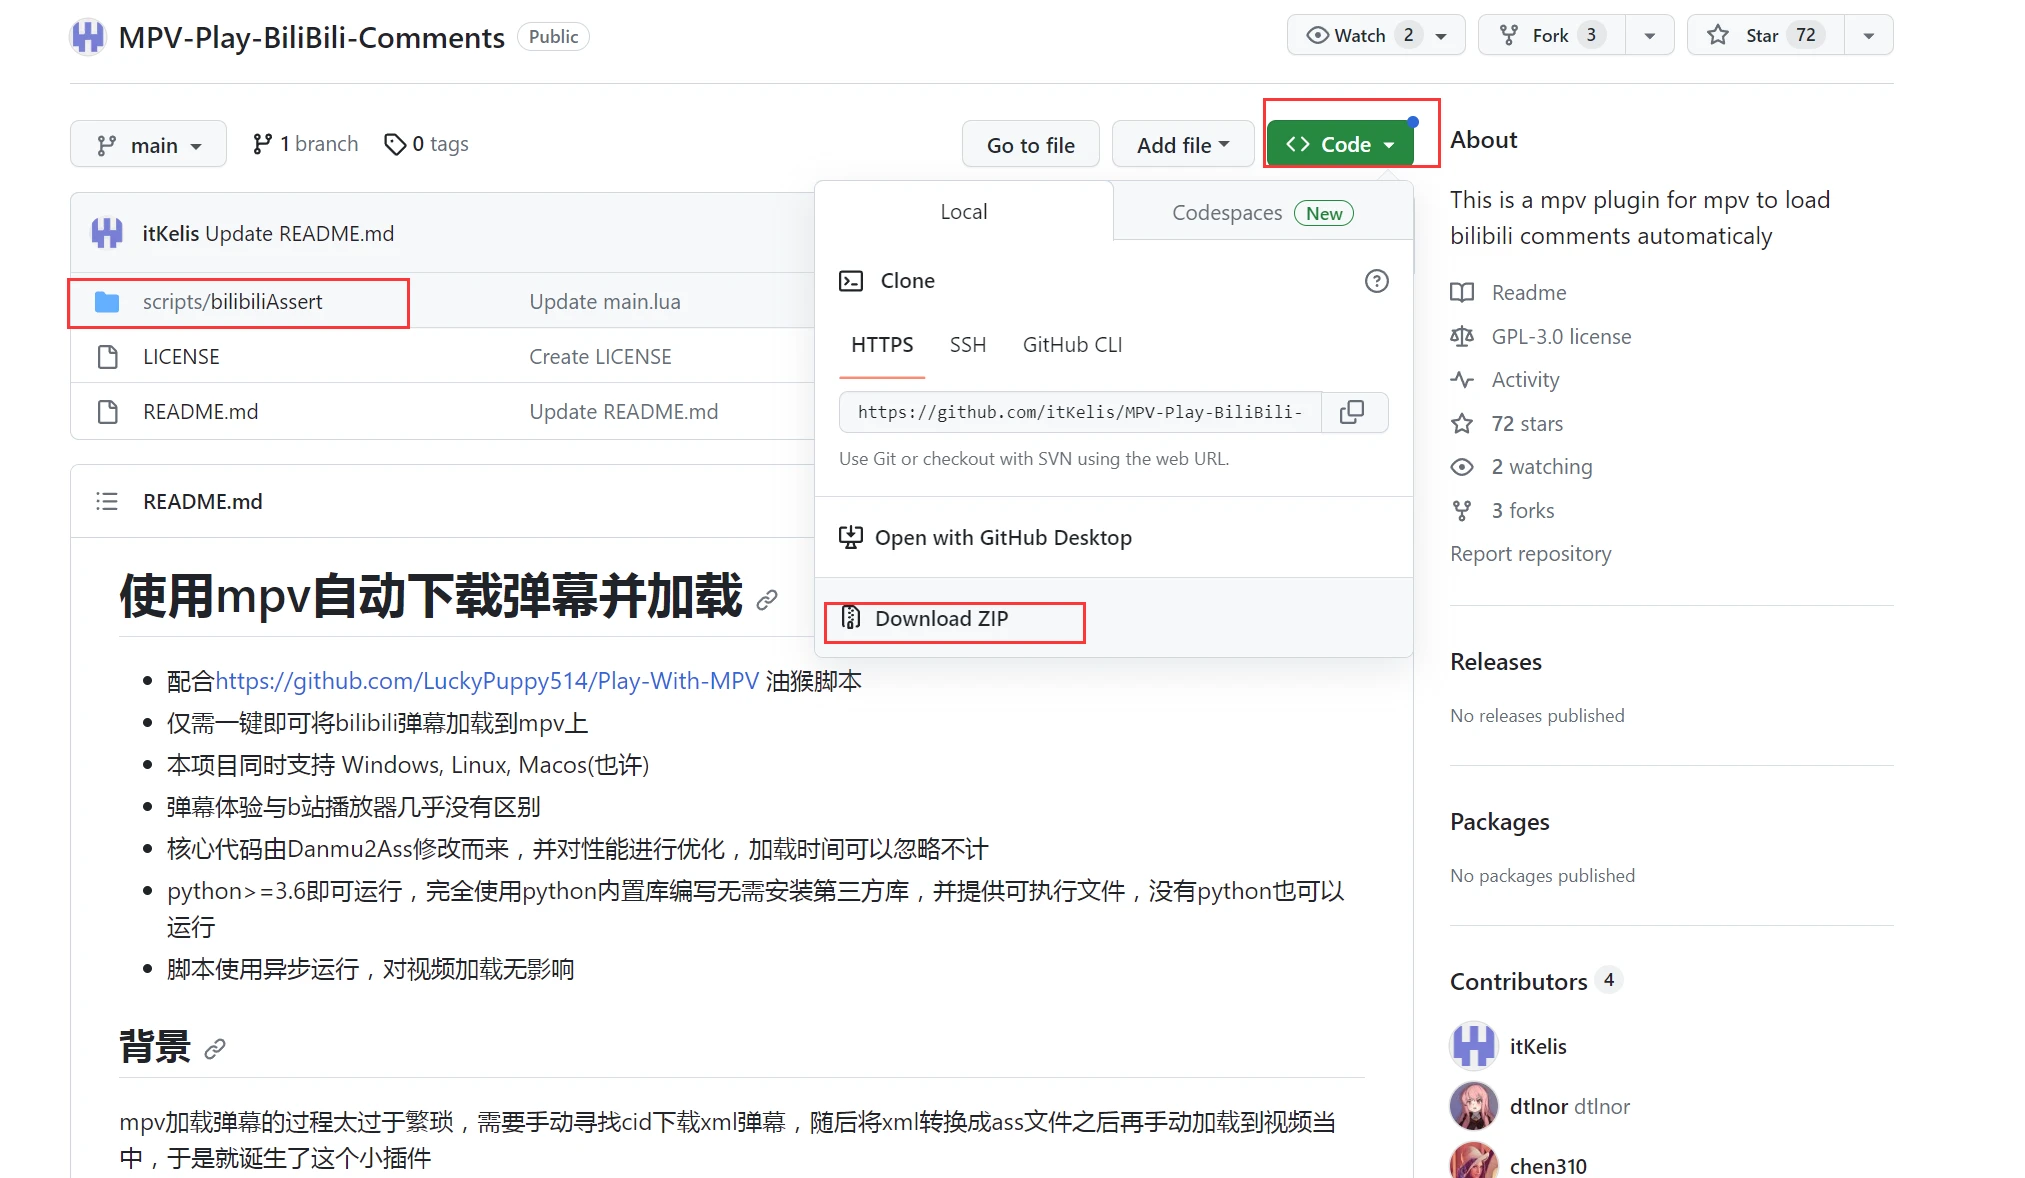Open contributor itKelis profile avatar
The width and height of the screenshot is (2025, 1178).
point(1474,1047)
